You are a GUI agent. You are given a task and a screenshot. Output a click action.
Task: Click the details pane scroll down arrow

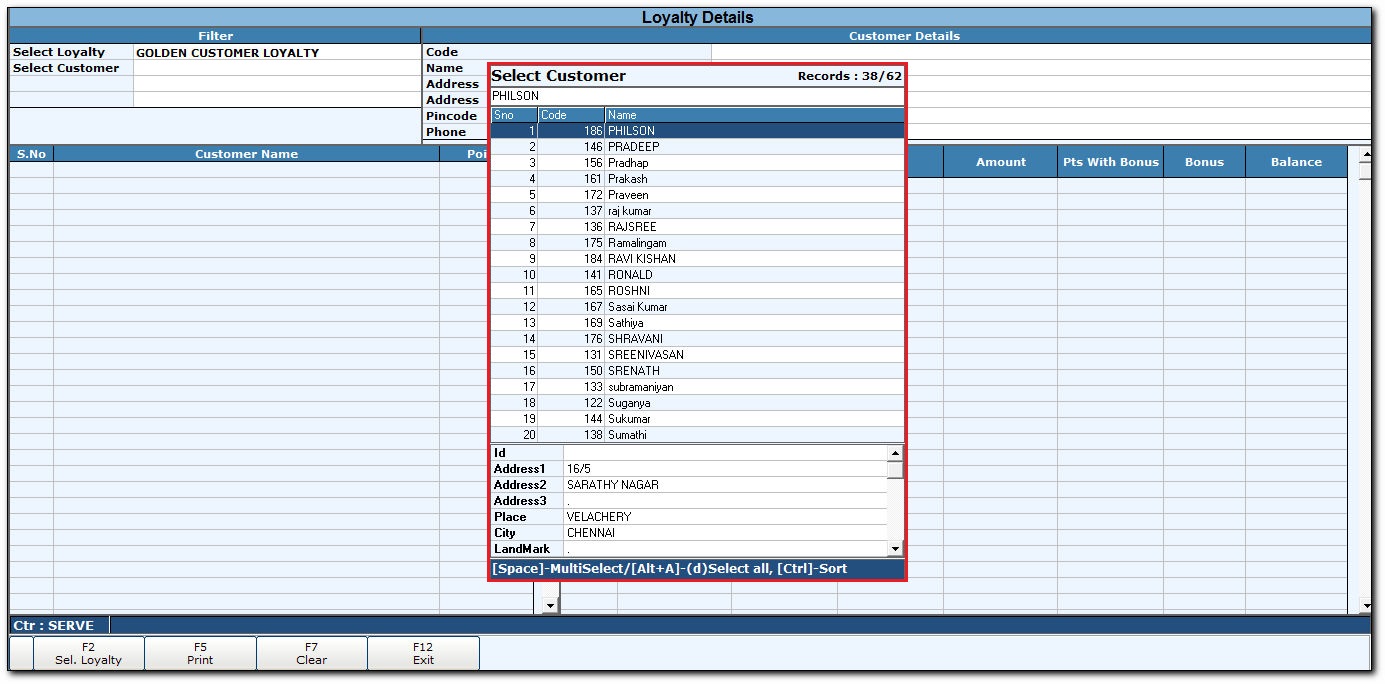[895, 549]
